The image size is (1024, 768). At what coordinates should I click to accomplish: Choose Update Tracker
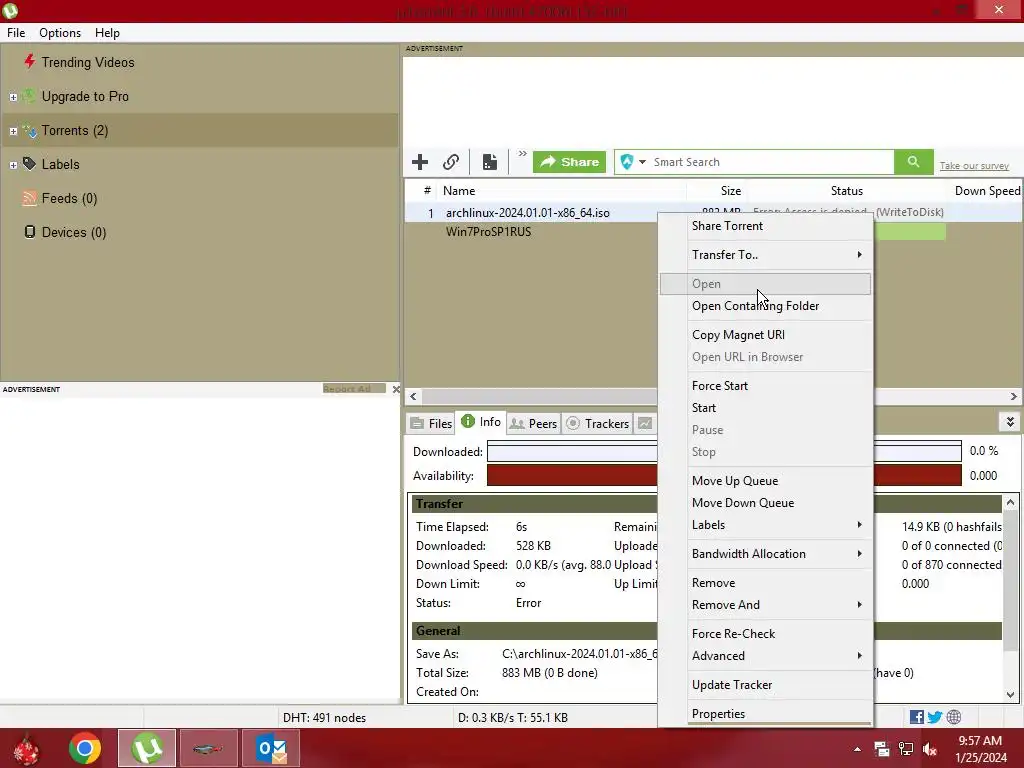click(765, 684)
